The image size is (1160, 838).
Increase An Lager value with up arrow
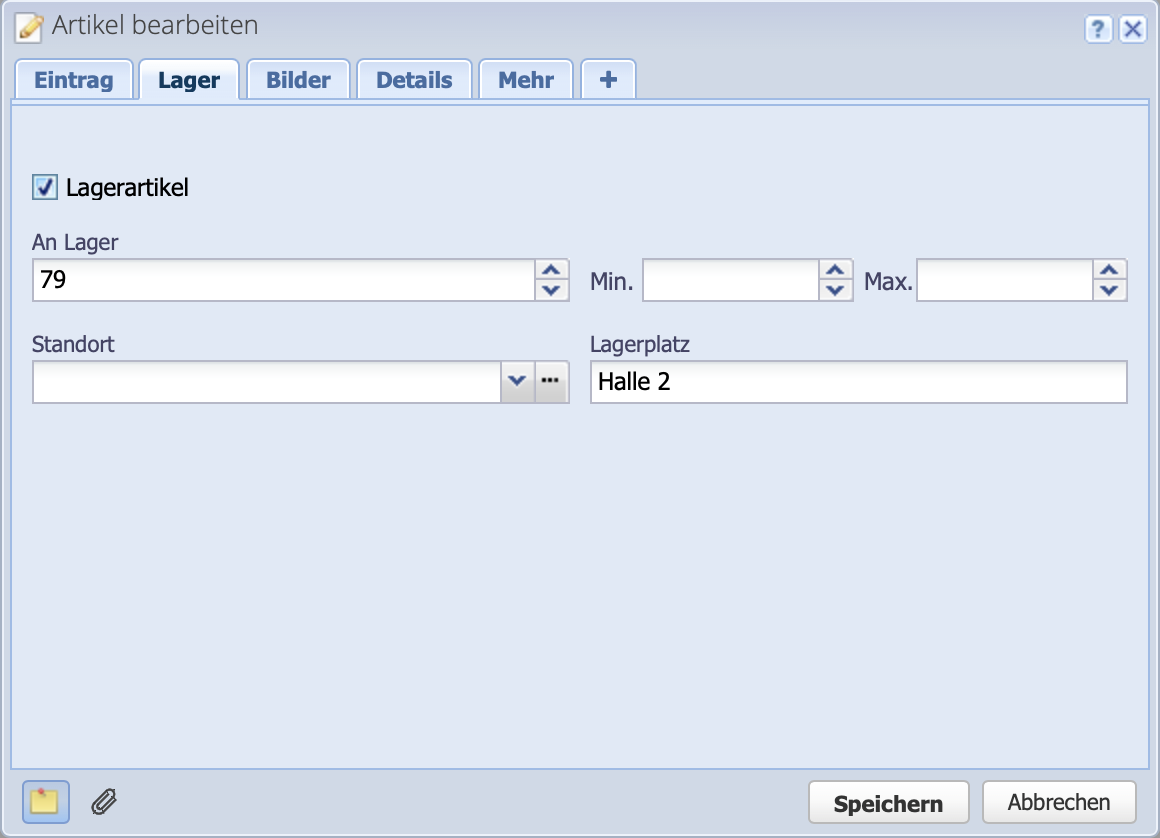pos(549,270)
